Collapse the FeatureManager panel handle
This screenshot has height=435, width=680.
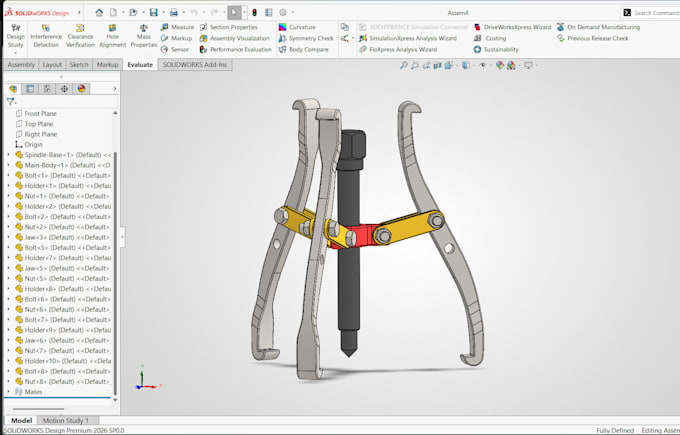[122, 237]
